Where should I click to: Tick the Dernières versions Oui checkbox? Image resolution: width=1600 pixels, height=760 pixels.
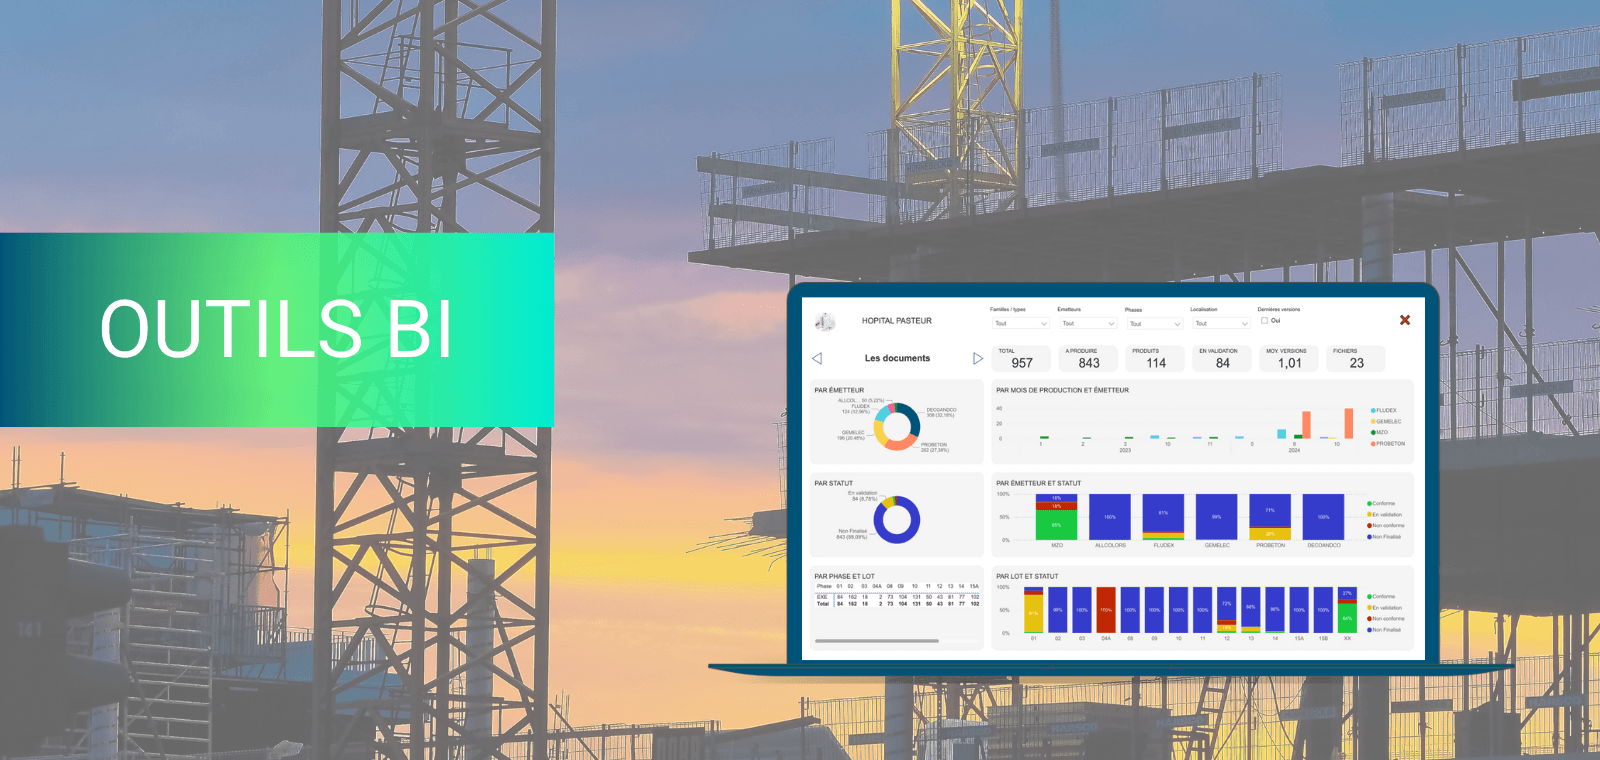(x=1264, y=321)
